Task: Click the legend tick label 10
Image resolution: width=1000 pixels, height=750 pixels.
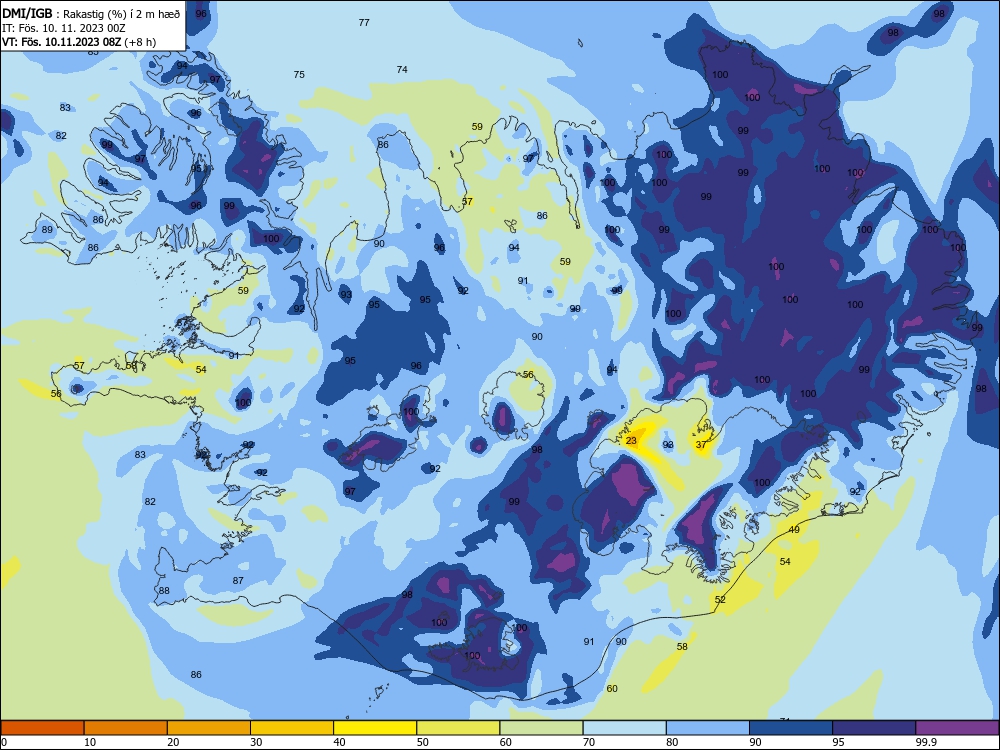Action: click(90, 742)
